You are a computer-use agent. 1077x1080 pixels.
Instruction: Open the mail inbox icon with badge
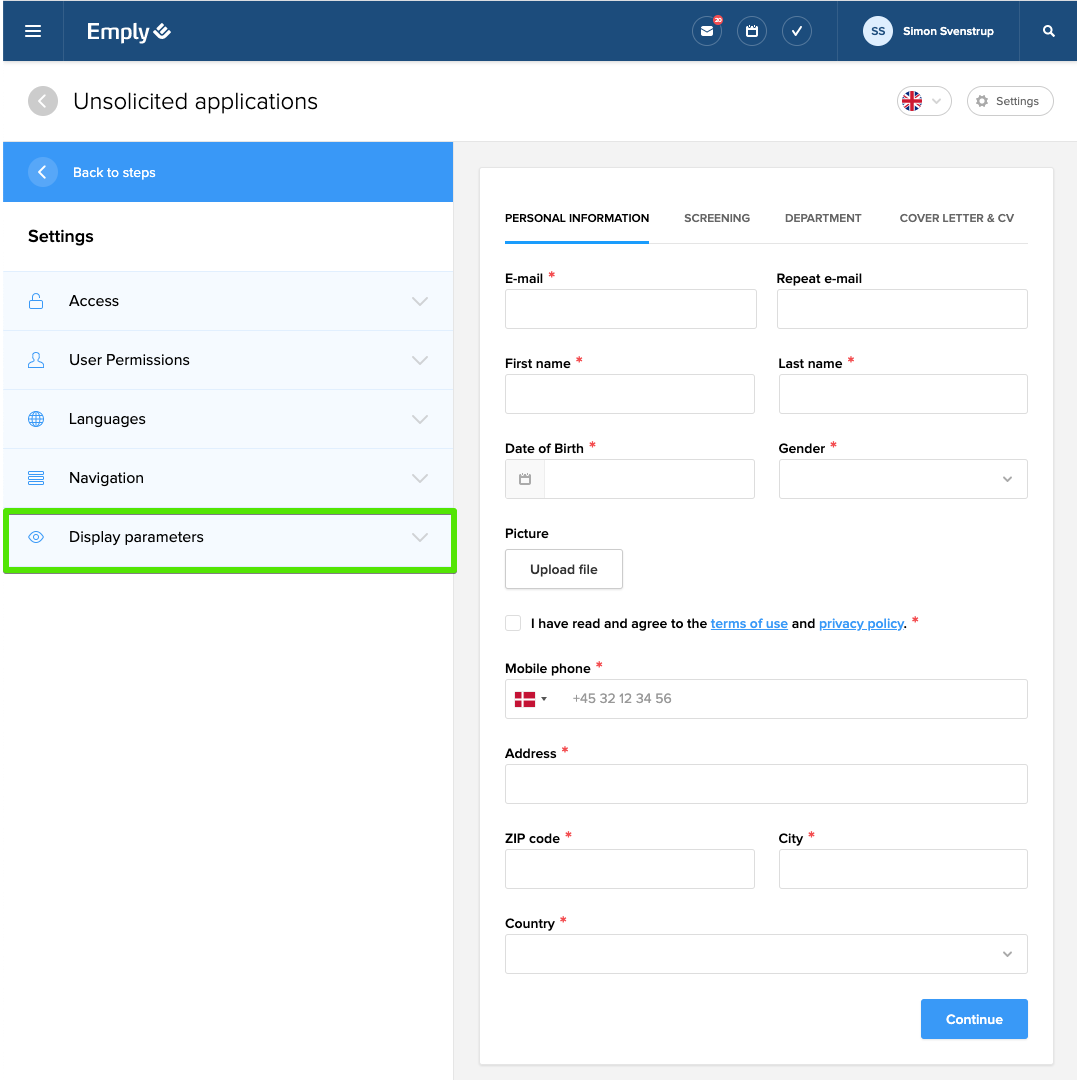click(707, 31)
